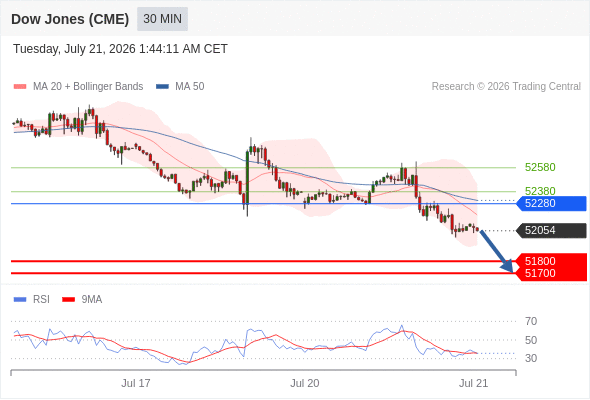This screenshot has height=400, width=590.
Task: Click the 9MA legend label
Action: (92, 300)
